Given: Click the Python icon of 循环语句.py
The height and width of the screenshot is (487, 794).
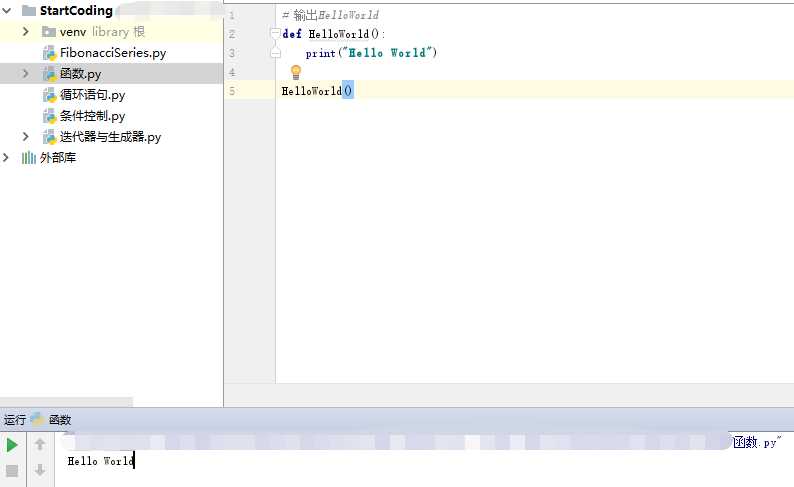Looking at the screenshot, I should pyautogui.click(x=49, y=95).
